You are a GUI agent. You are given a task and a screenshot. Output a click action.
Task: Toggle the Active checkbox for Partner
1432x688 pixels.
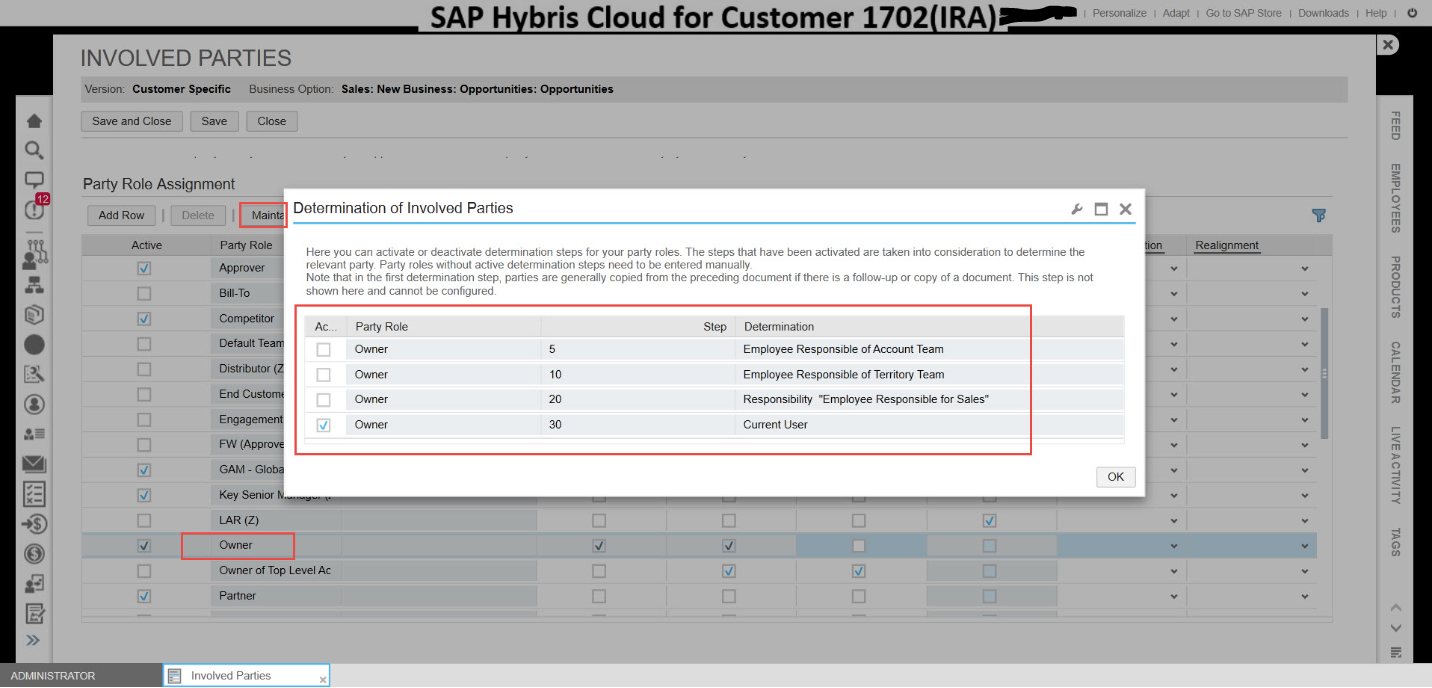[x=144, y=596]
